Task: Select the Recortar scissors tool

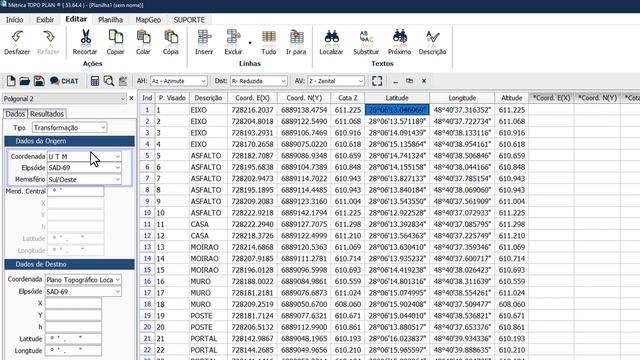Action: (85, 37)
